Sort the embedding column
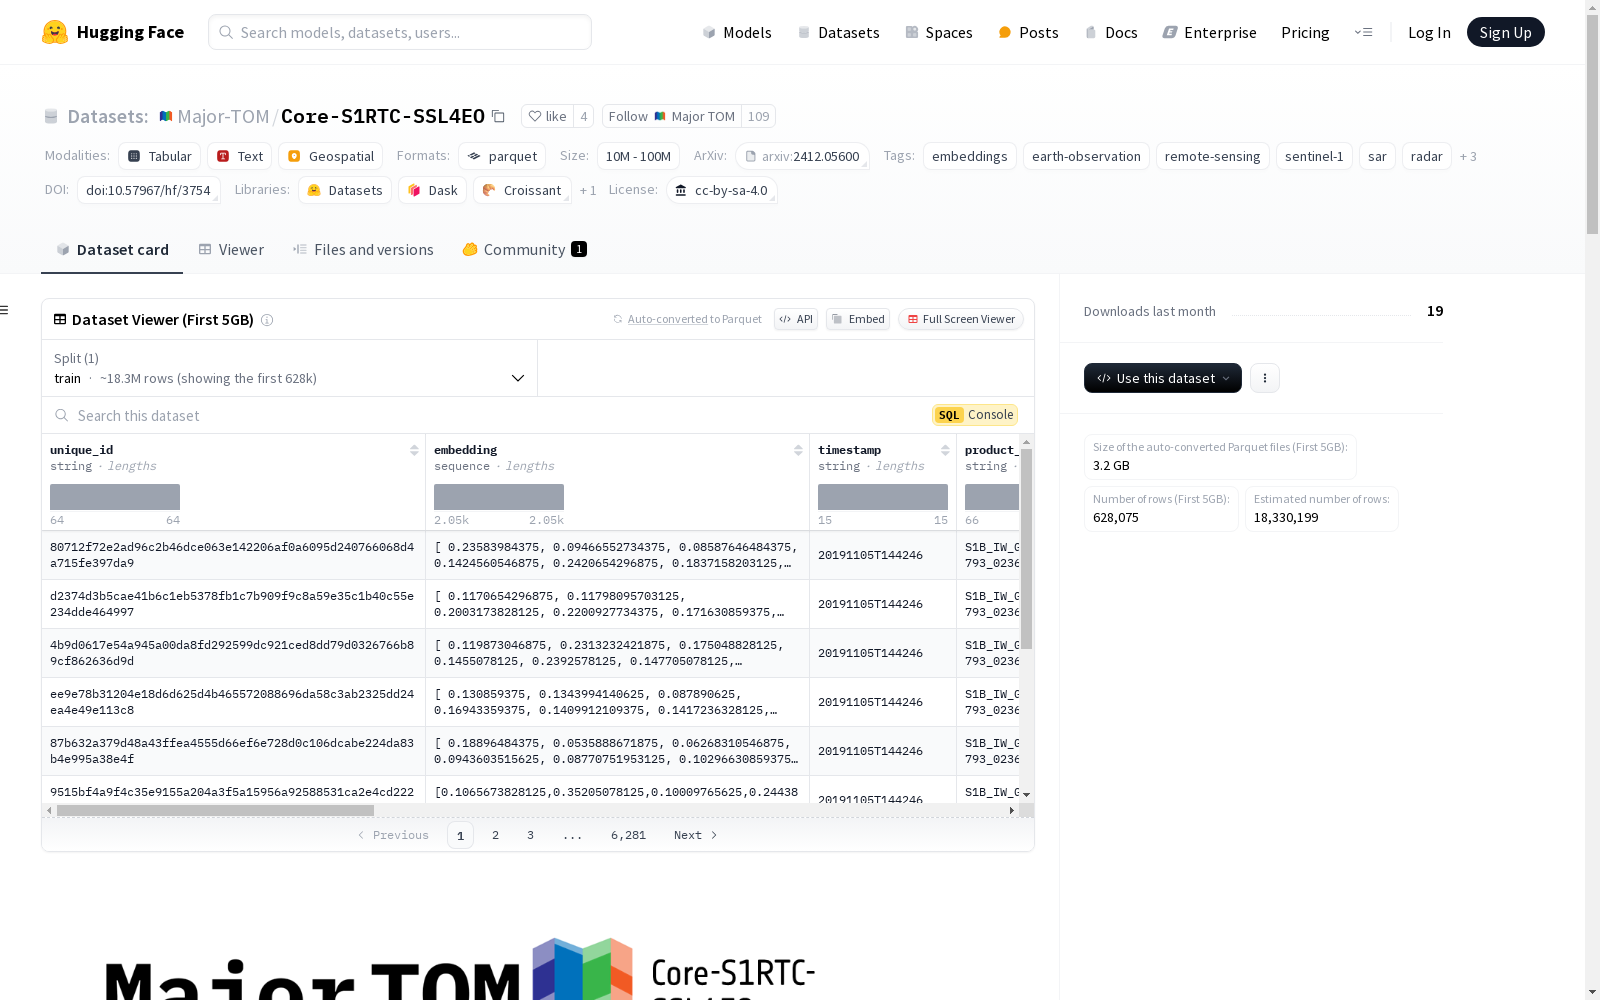The image size is (1600, 1000). pos(798,451)
